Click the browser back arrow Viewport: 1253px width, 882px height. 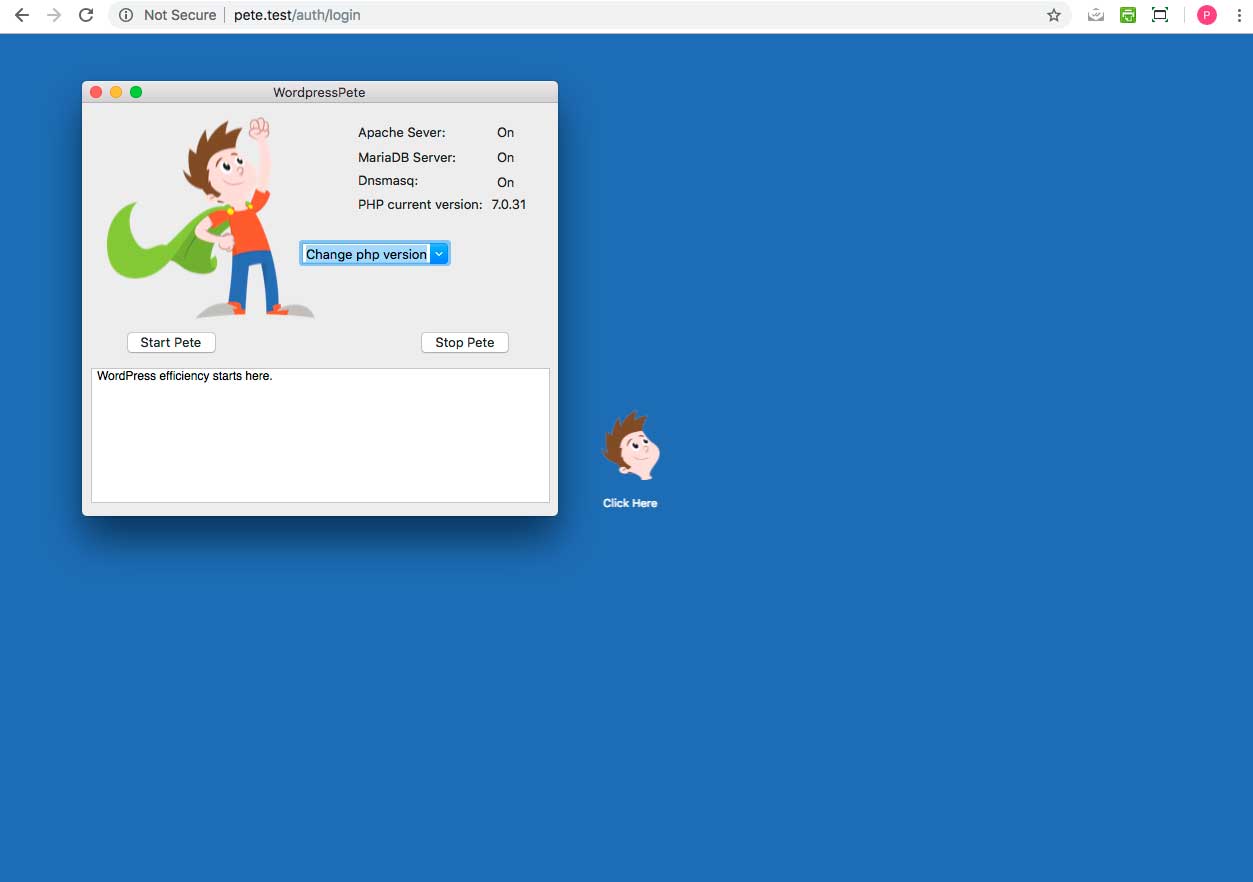(x=21, y=15)
